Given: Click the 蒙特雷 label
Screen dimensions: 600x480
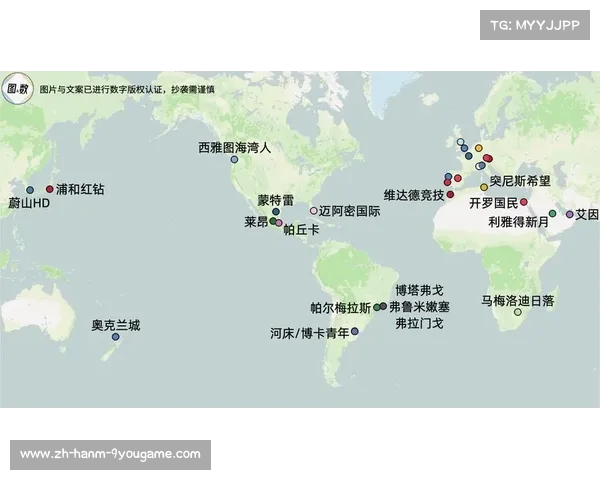Looking at the screenshot, I should (276, 200).
